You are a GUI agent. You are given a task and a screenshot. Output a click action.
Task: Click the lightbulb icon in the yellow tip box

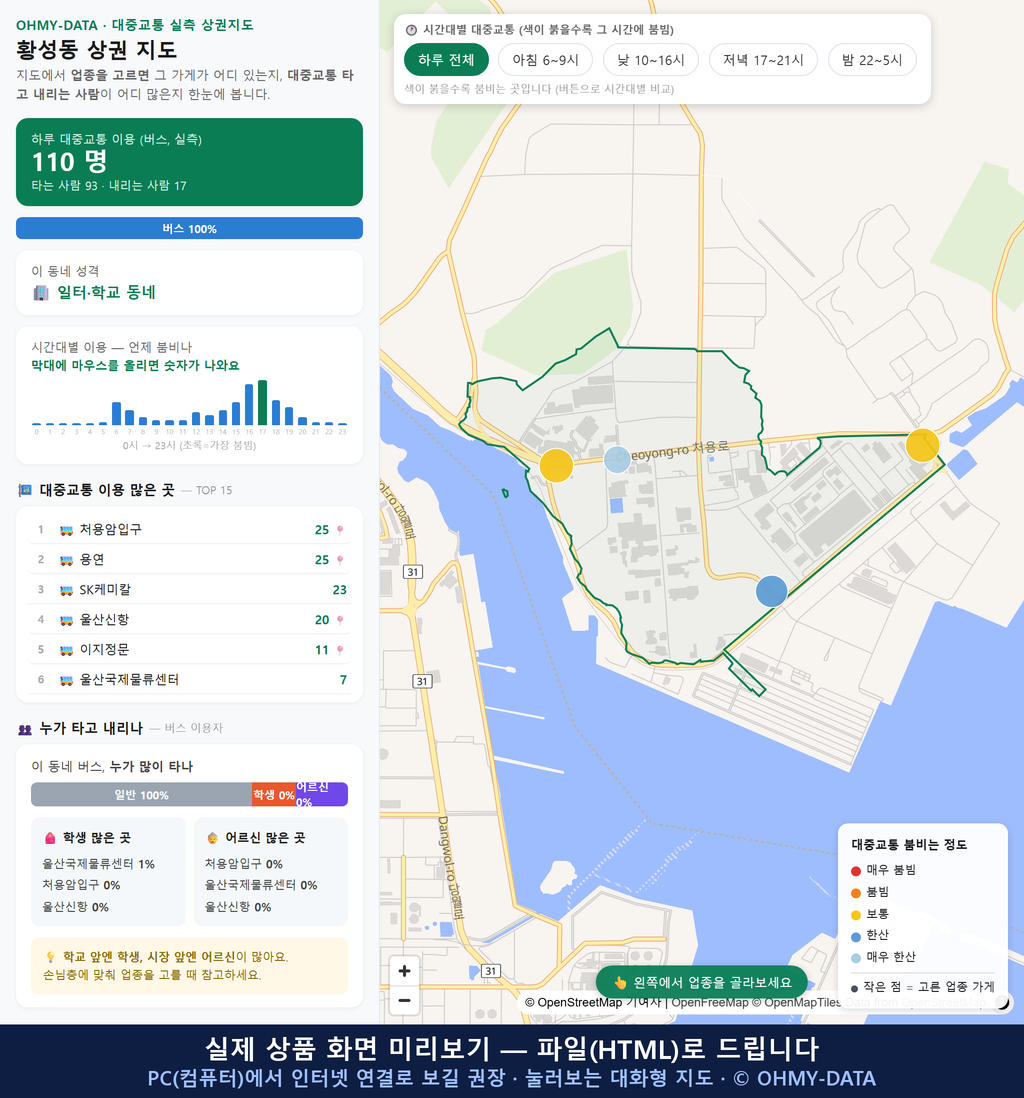point(50,957)
